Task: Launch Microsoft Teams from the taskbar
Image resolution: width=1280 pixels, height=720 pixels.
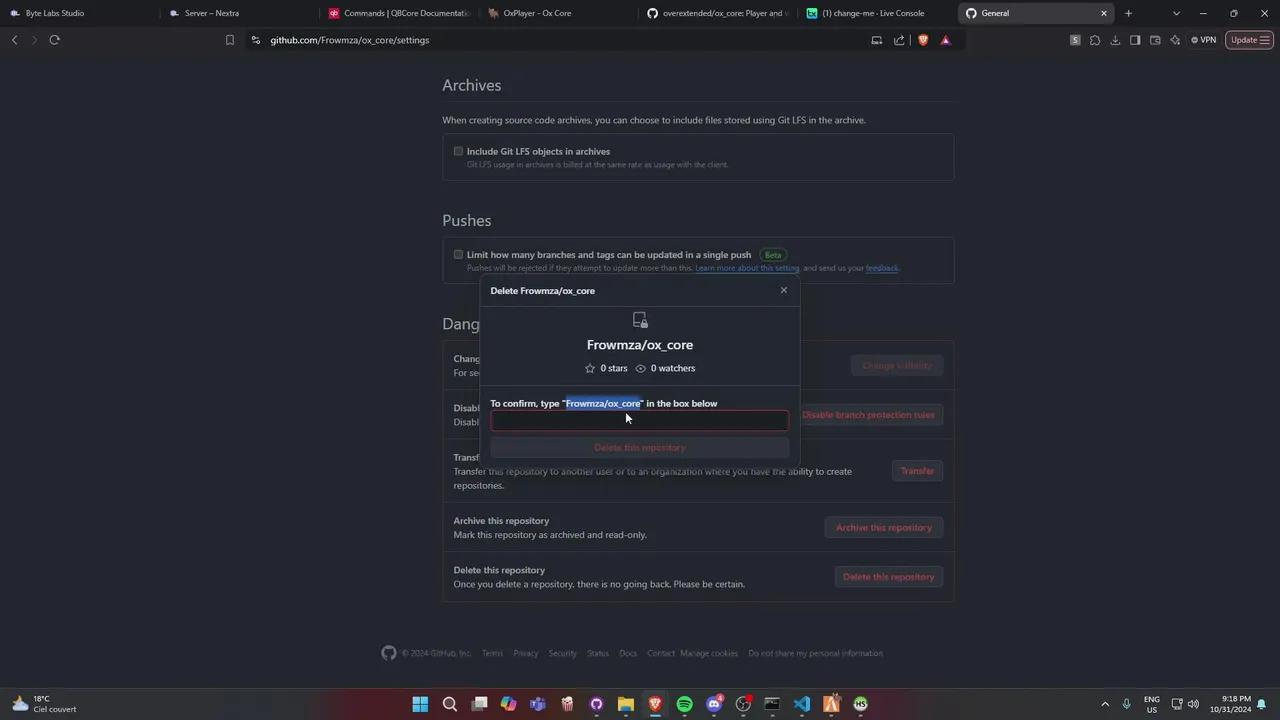Action: [538, 704]
